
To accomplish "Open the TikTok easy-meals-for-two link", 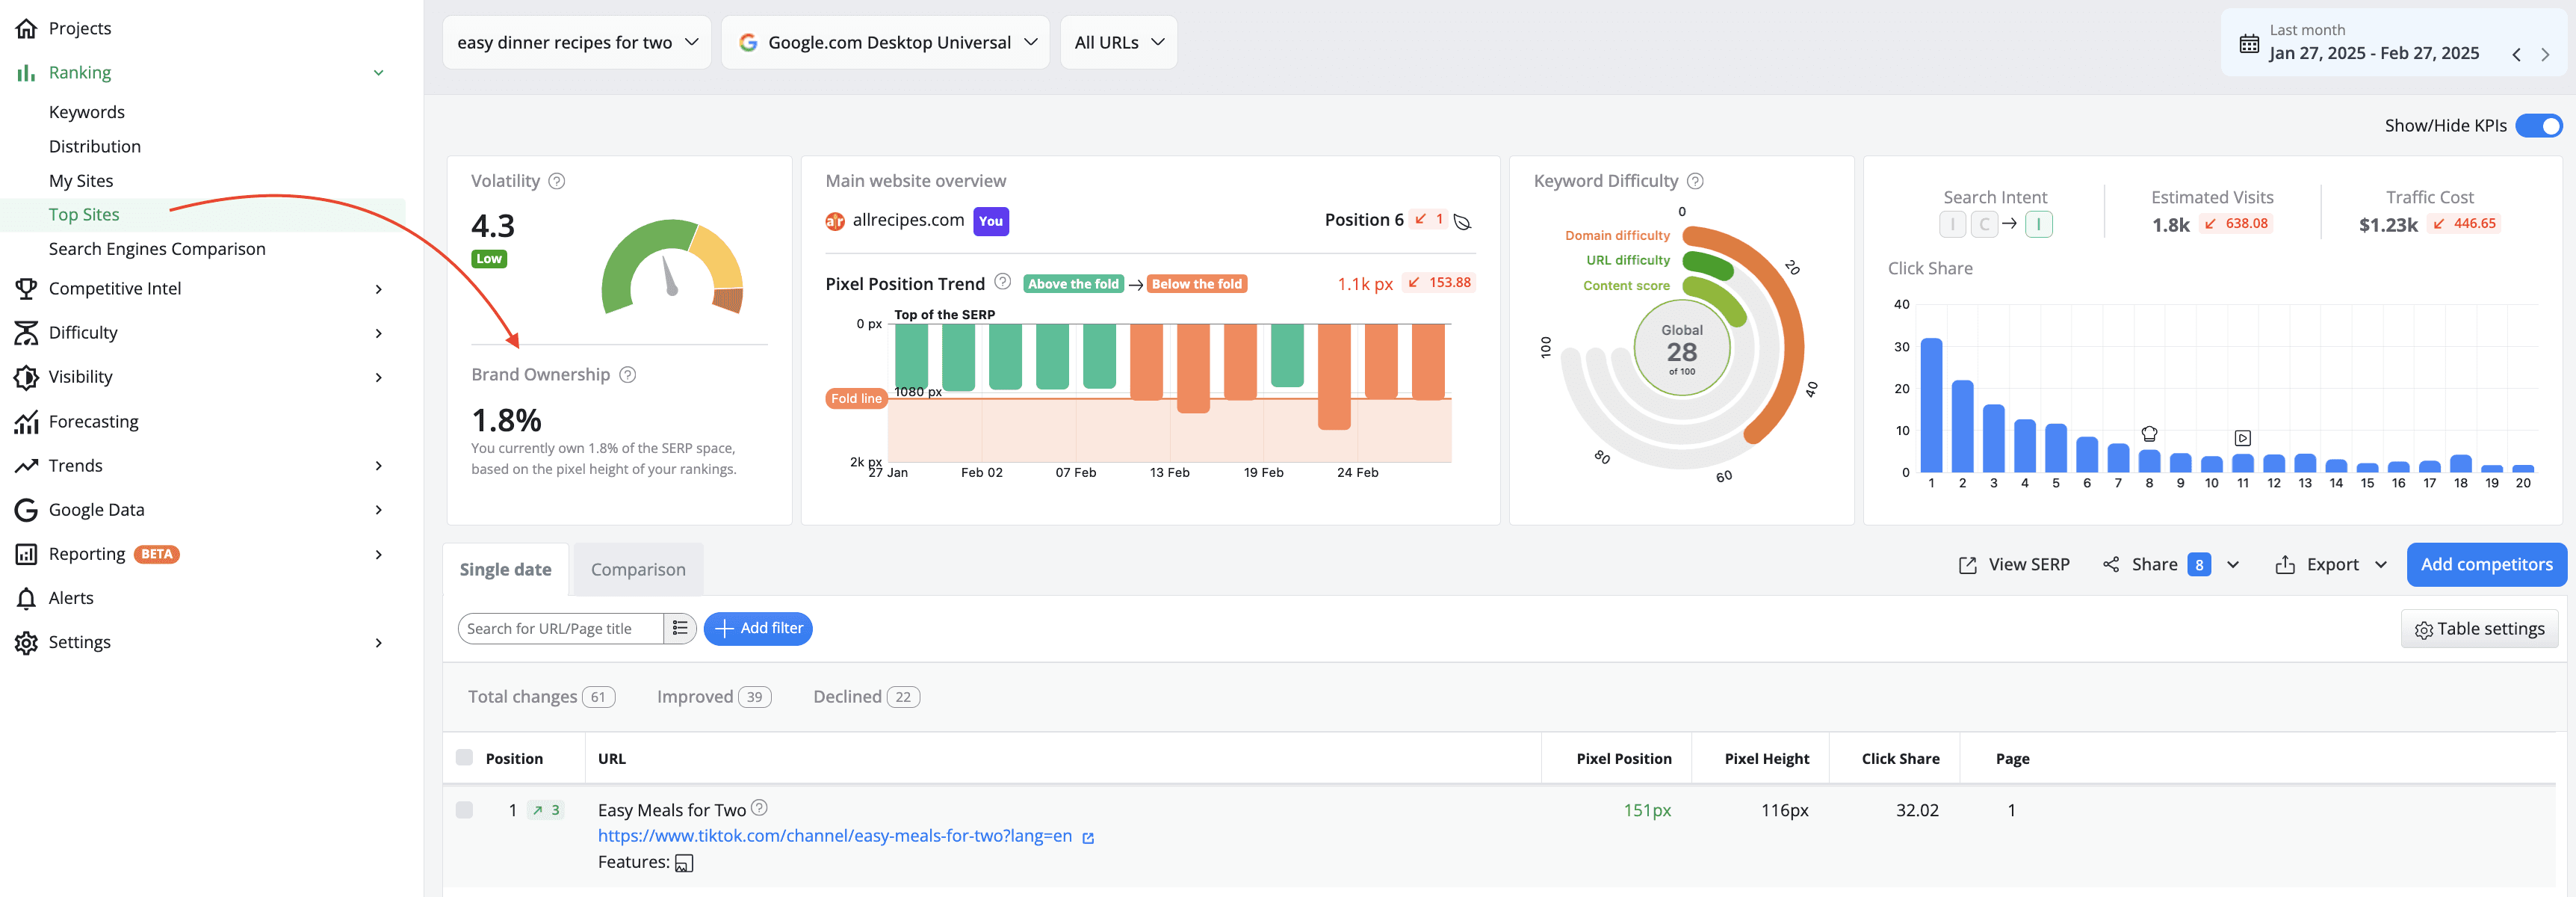I will [835, 836].
